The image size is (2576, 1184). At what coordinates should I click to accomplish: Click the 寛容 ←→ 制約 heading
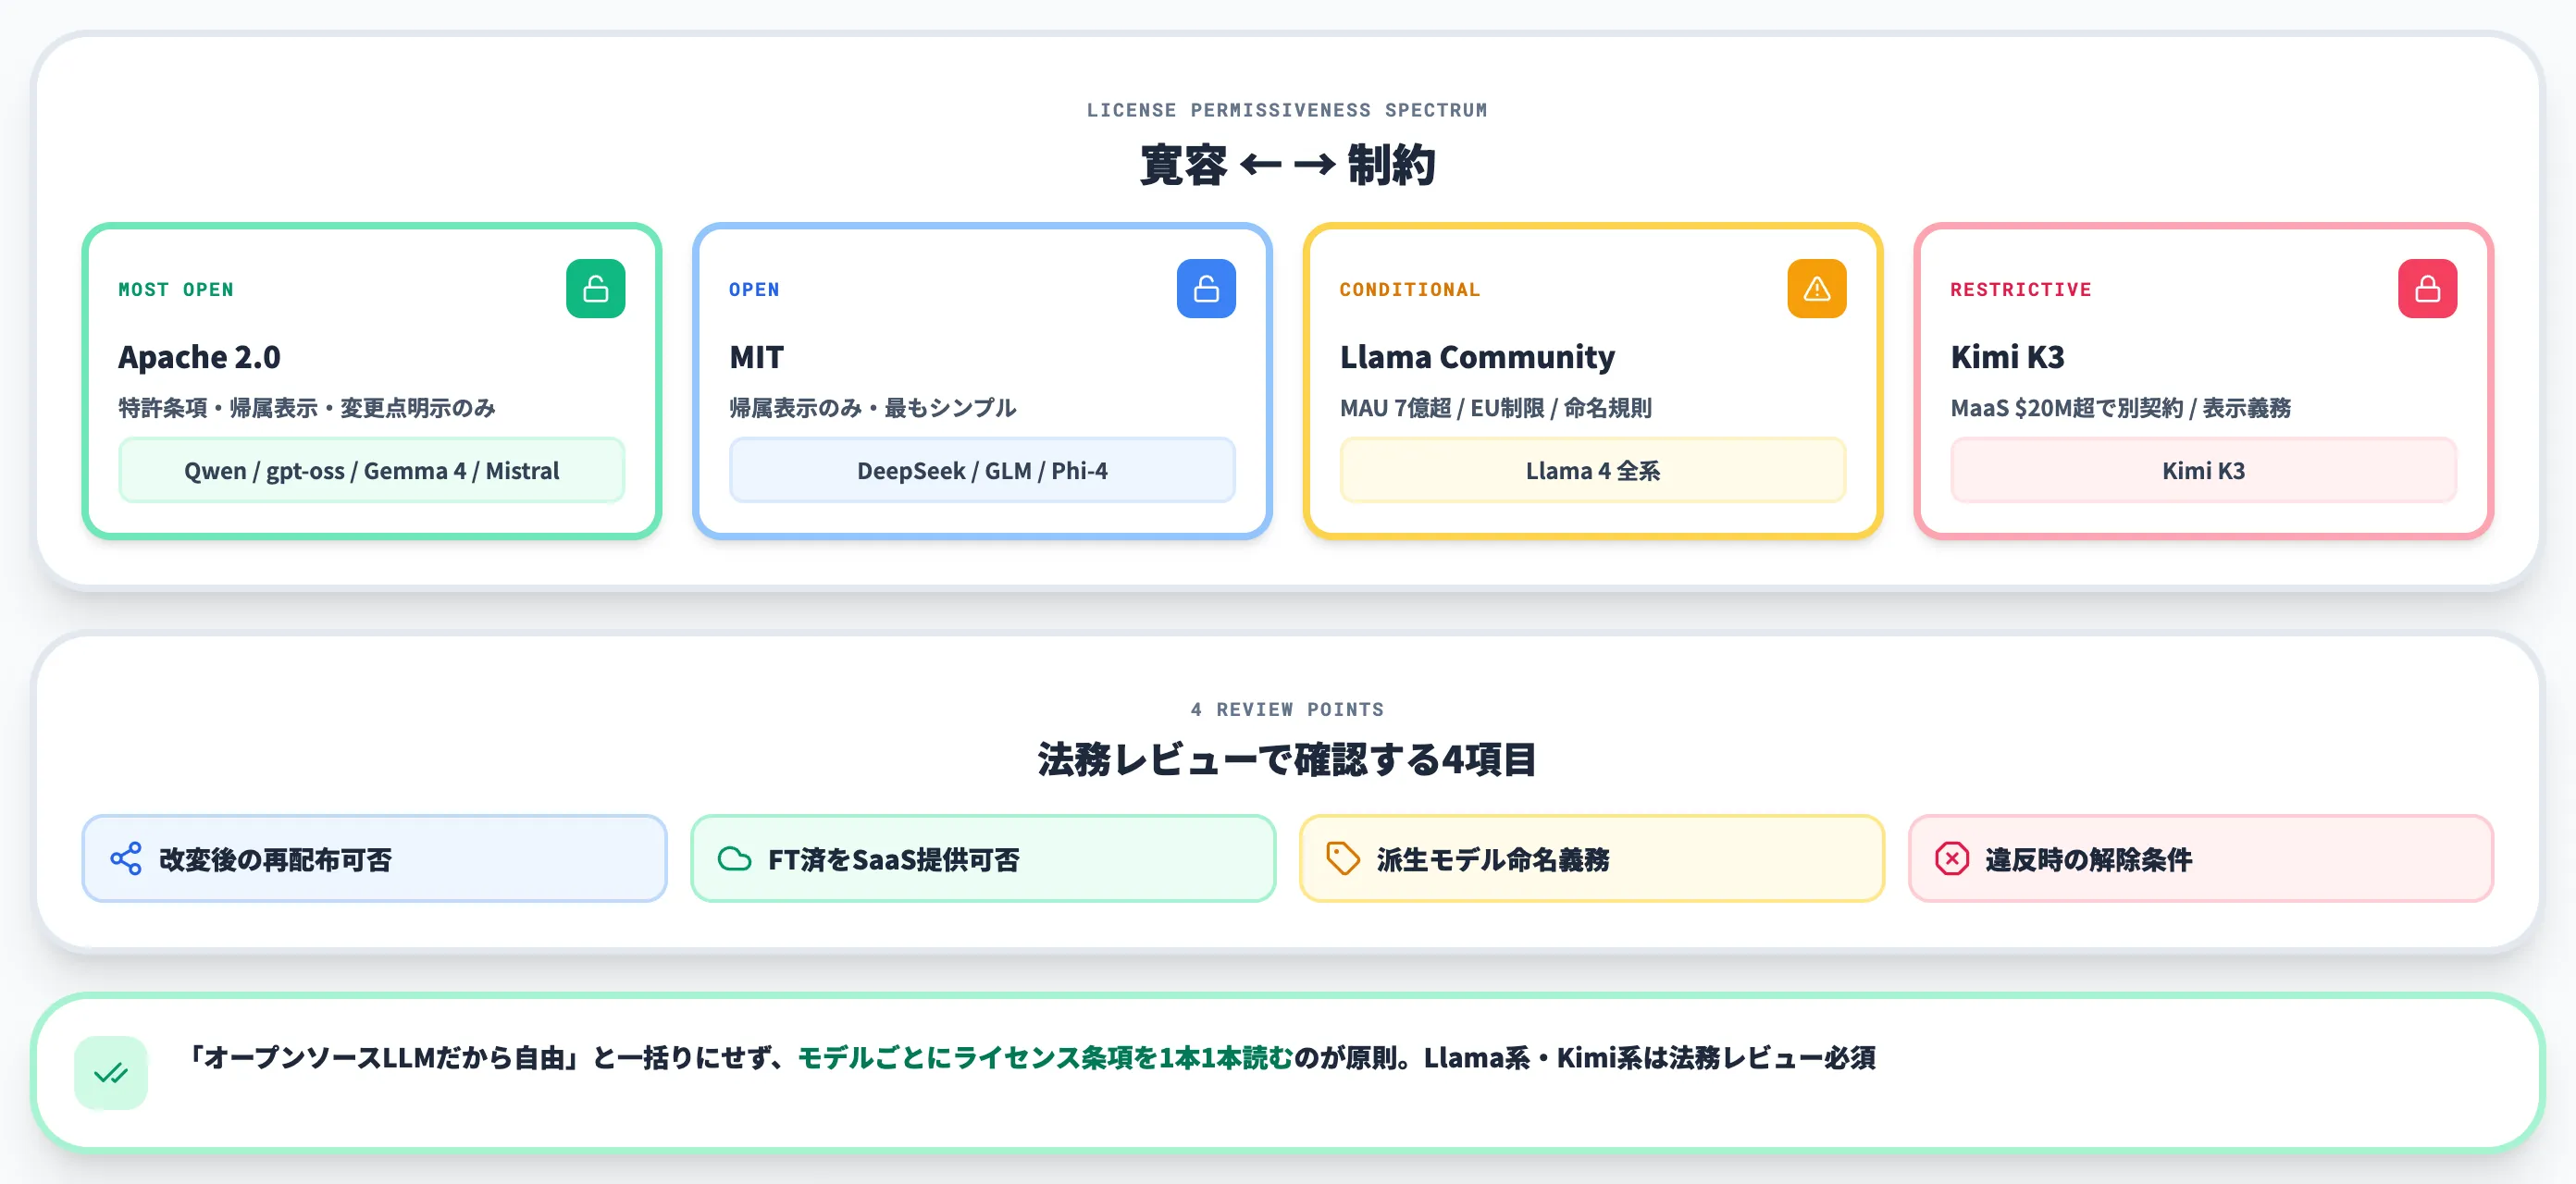point(1288,165)
